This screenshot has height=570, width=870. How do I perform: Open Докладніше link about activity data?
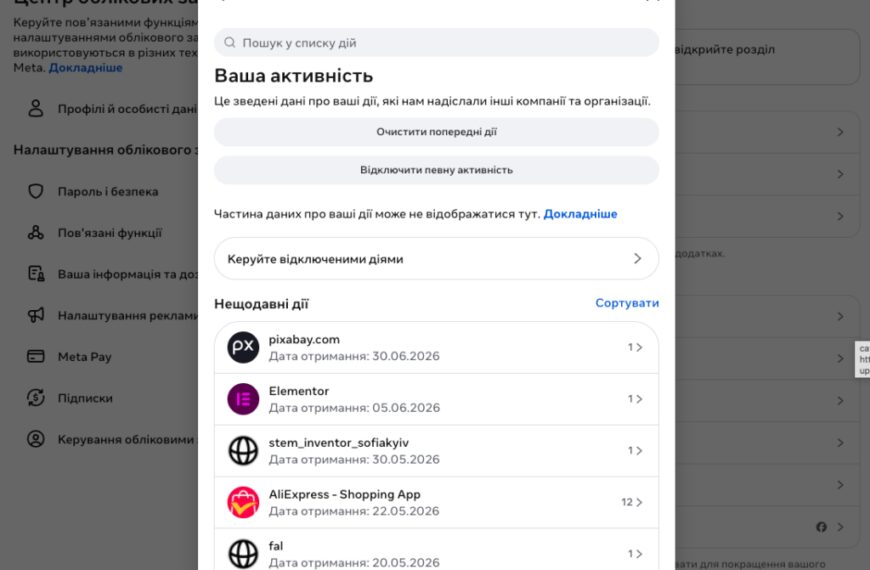point(580,214)
